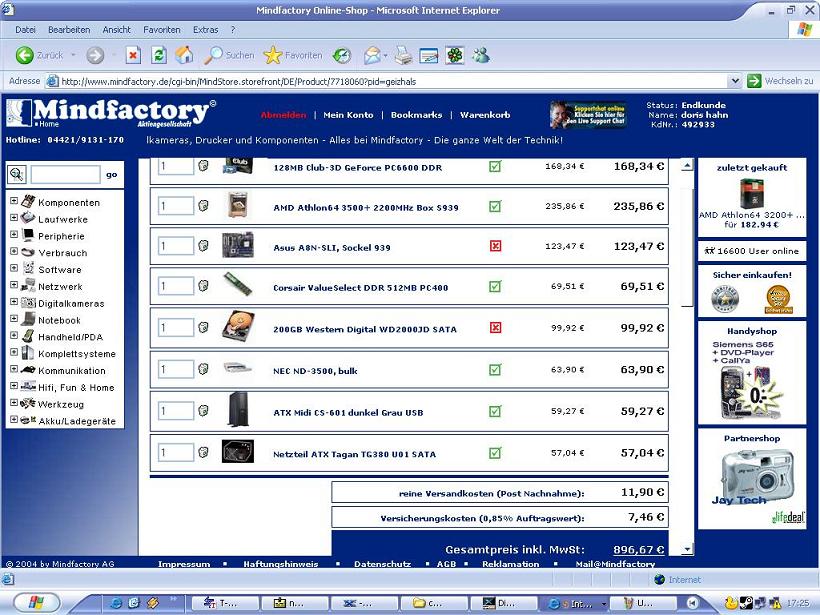Expand the Netzwerk category tree

[x=14, y=285]
